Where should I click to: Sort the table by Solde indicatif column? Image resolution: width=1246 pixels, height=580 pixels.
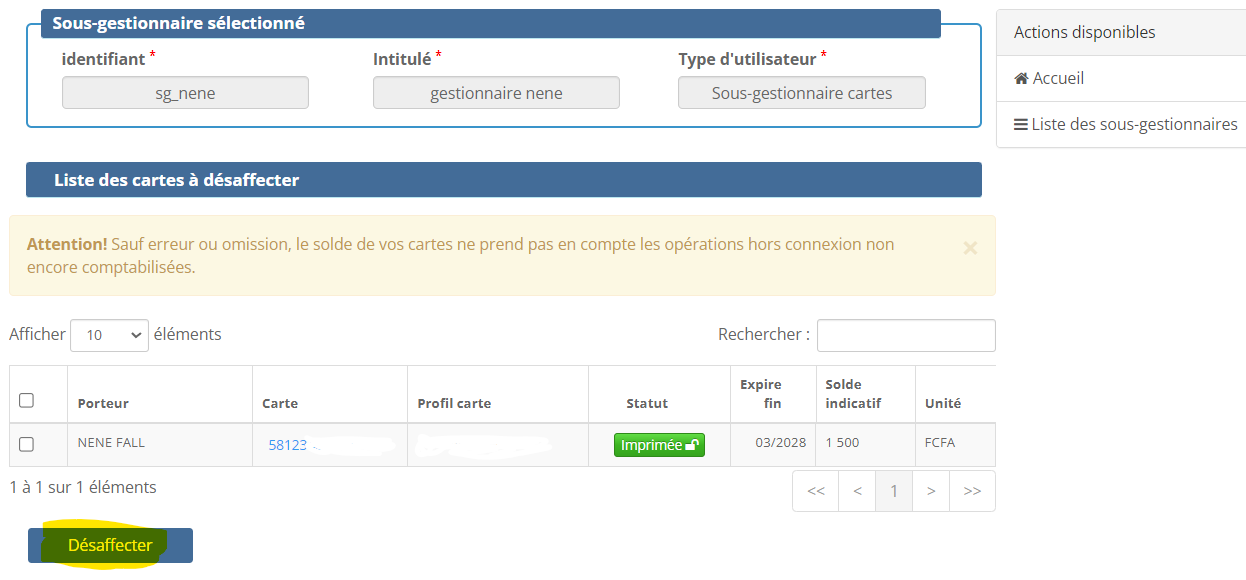click(x=843, y=393)
